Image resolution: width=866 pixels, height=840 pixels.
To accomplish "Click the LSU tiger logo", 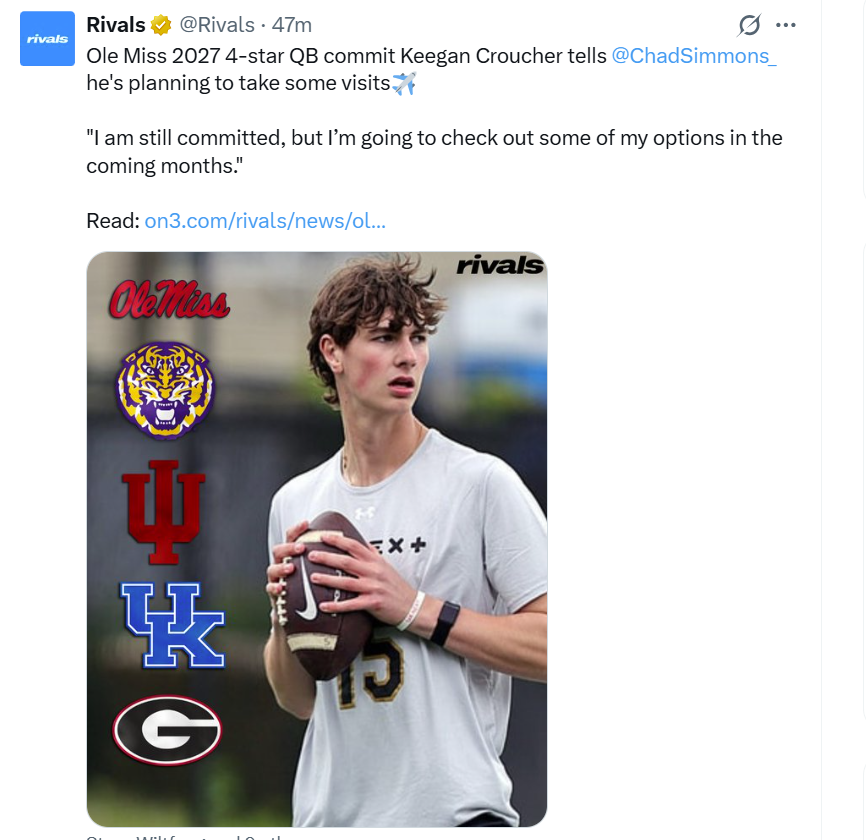I will click(165, 390).
